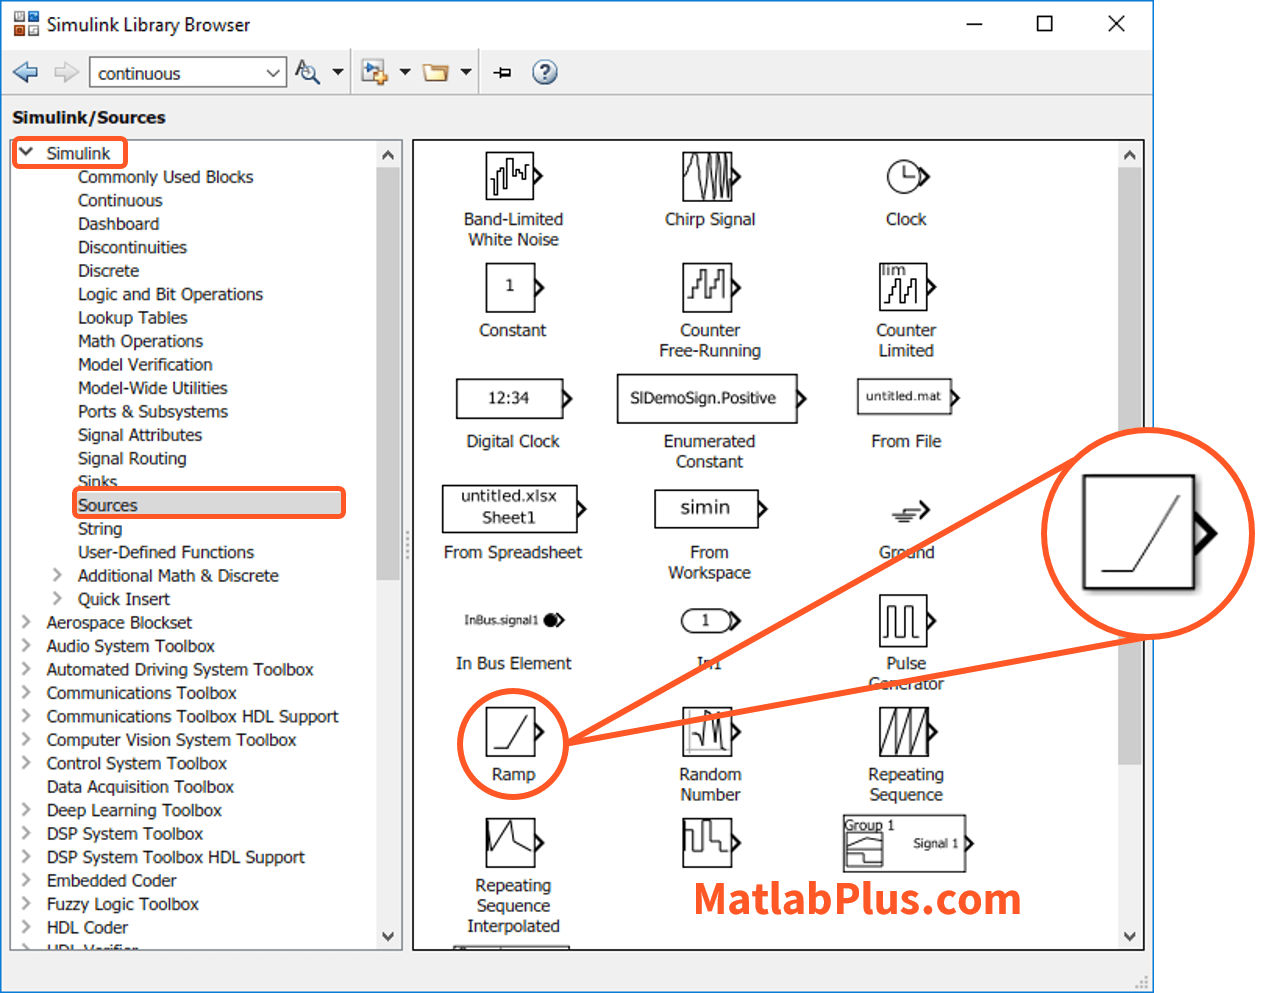Image resolution: width=1261 pixels, height=993 pixels.
Task: Open the search term dropdown box
Action: pos(273,73)
